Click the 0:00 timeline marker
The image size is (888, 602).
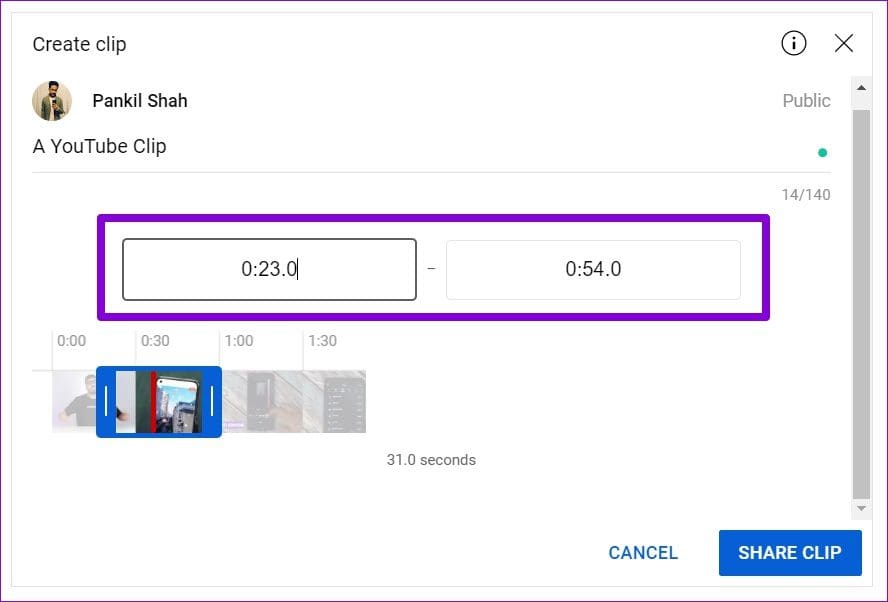coord(71,341)
